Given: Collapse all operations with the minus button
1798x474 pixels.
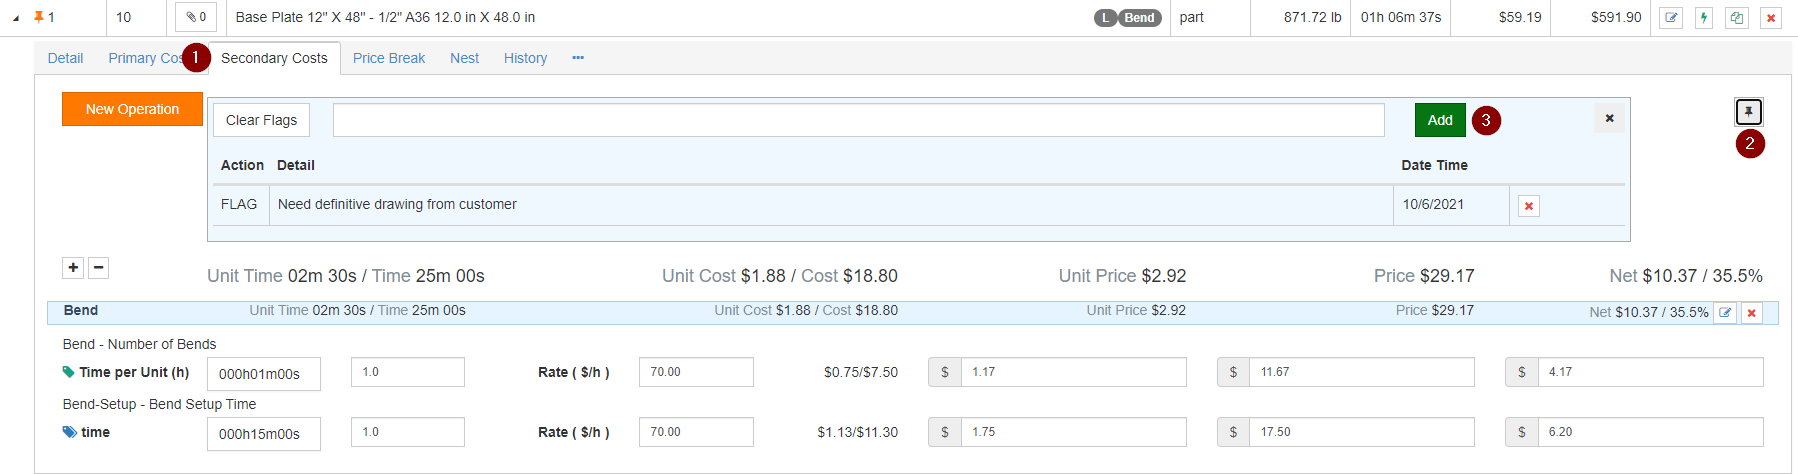Looking at the screenshot, I should coord(98,267).
